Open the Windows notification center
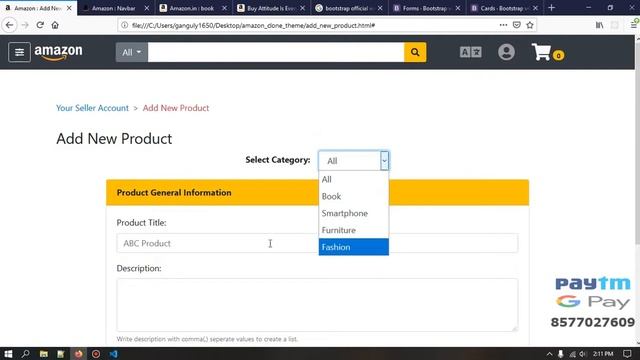Screen dimensions: 640x360 tap(627, 354)
